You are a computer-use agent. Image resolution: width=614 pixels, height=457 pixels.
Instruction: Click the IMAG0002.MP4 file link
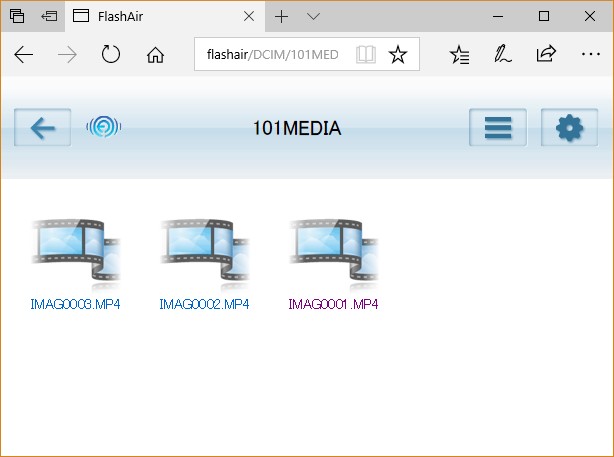[x=204, y=304]
